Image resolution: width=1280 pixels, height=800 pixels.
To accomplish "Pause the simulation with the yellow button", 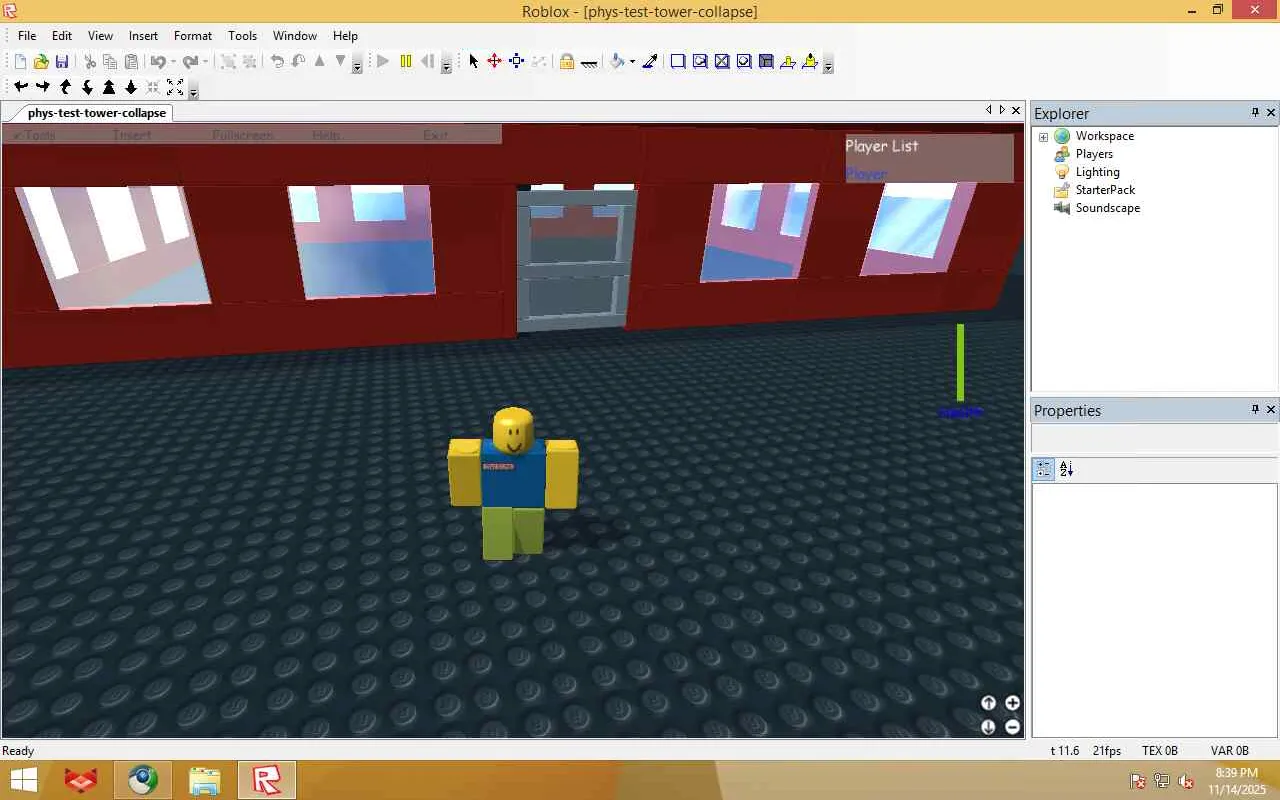I will tap(405, 62).
